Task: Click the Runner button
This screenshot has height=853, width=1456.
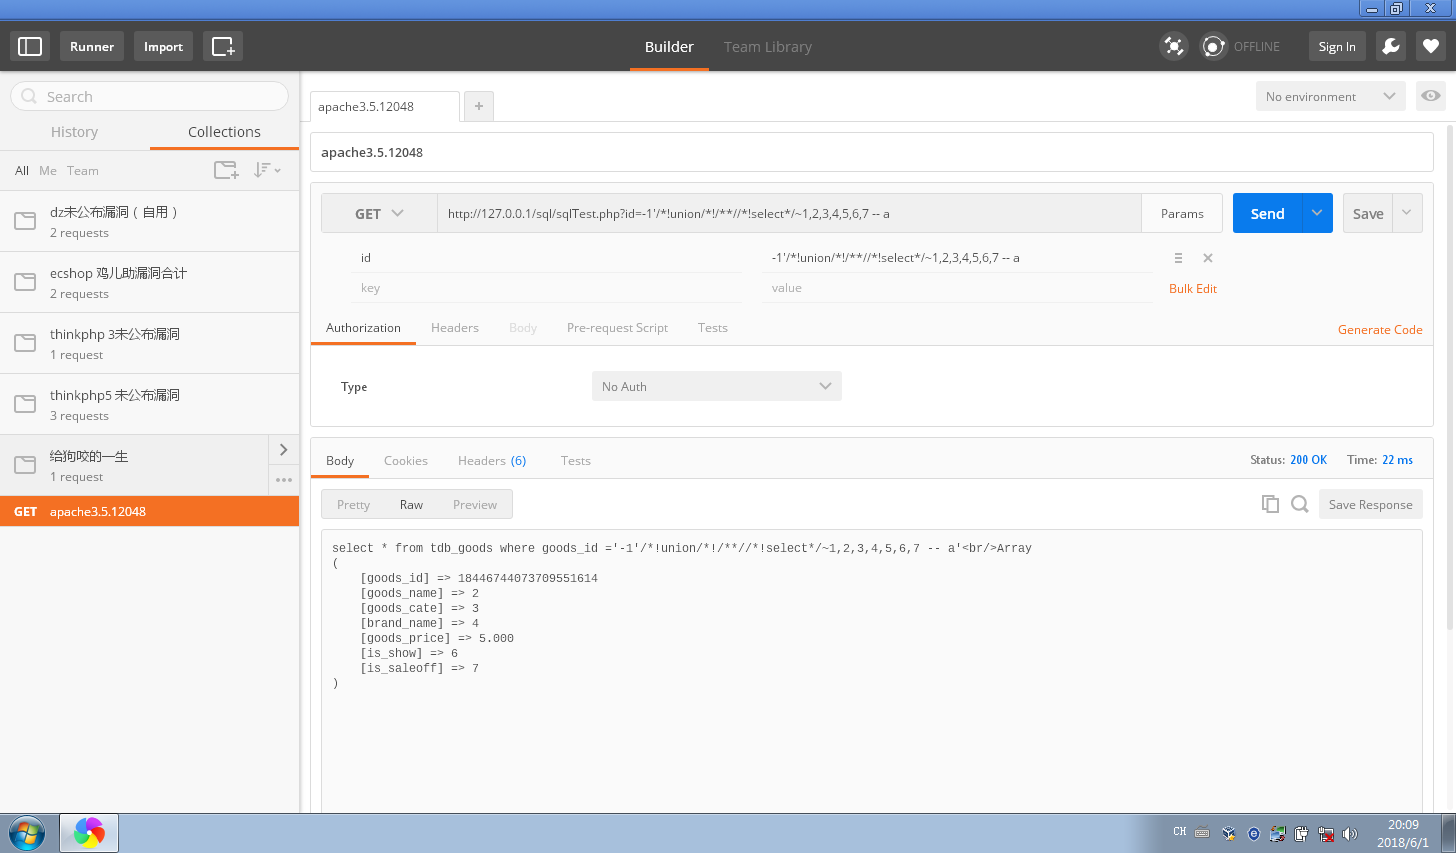Action: 92,46
